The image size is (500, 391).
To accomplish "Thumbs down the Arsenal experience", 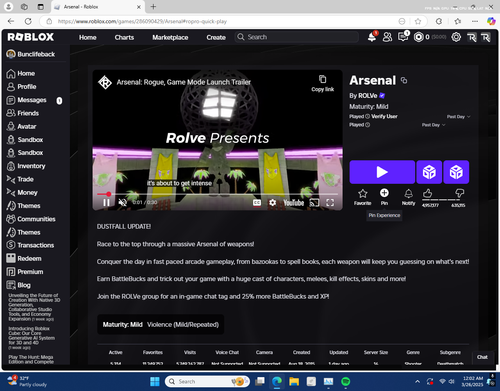I will coord(459,193).
